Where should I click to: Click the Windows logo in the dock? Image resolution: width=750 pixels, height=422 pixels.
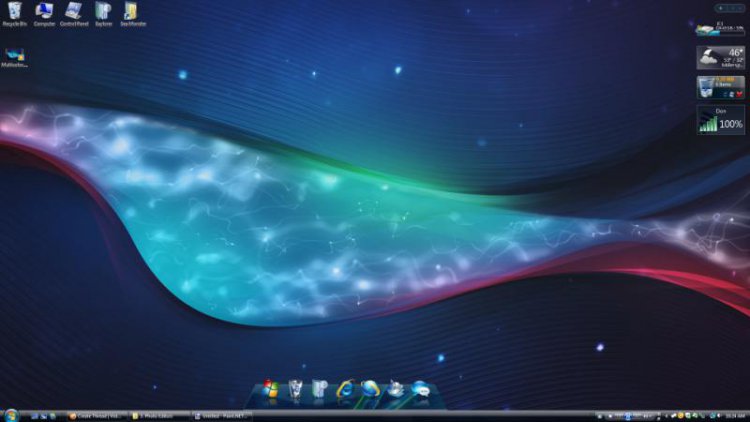click(x=270, y=389)
